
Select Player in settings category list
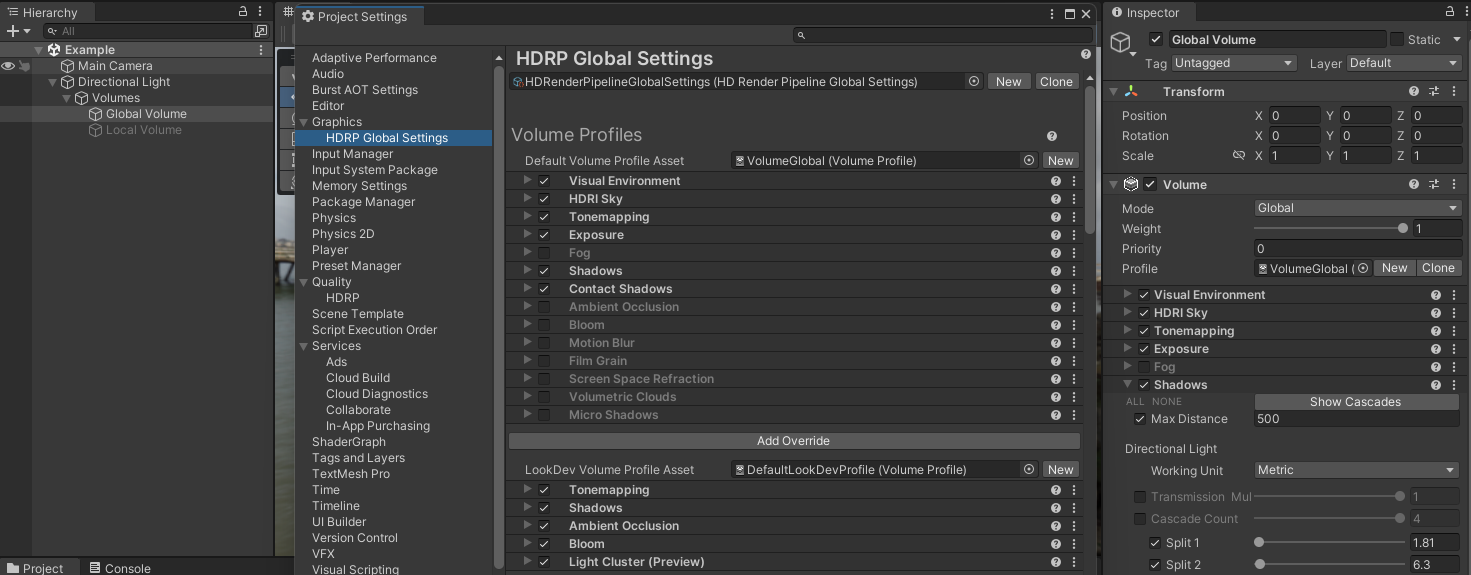point(330,250)
